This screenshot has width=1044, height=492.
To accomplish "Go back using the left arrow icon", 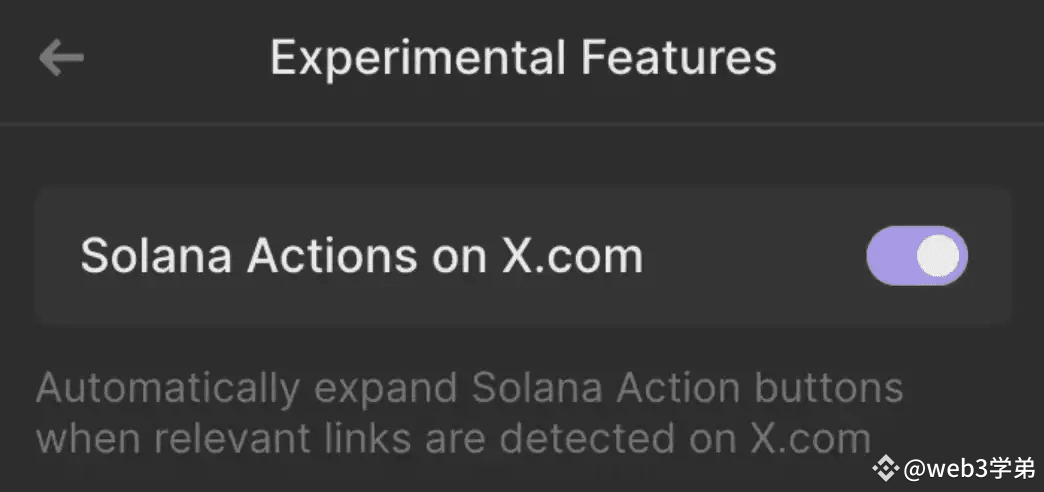I will (x=61, y=57).
